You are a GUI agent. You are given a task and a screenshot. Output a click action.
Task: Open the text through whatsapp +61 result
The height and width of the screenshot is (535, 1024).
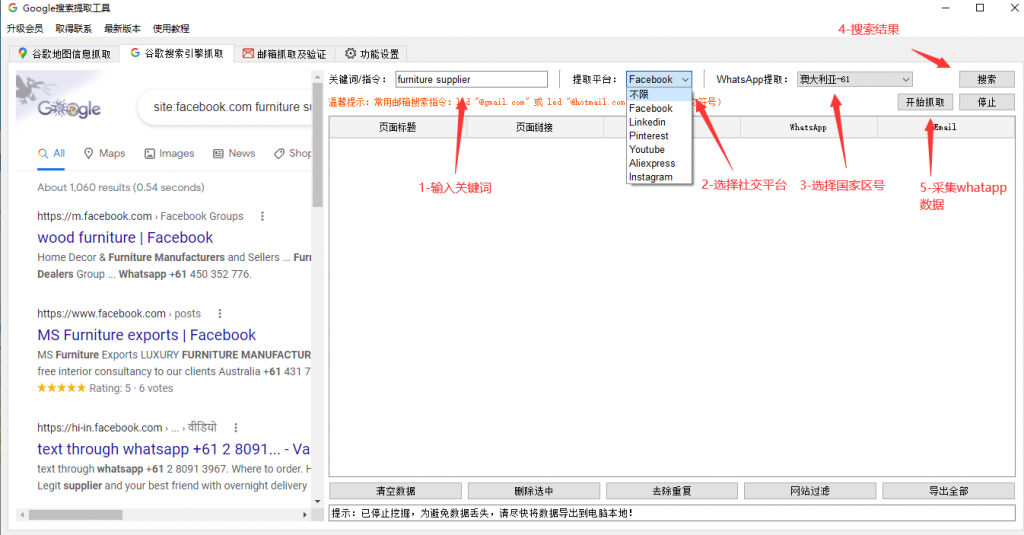(x=173, y=449)
